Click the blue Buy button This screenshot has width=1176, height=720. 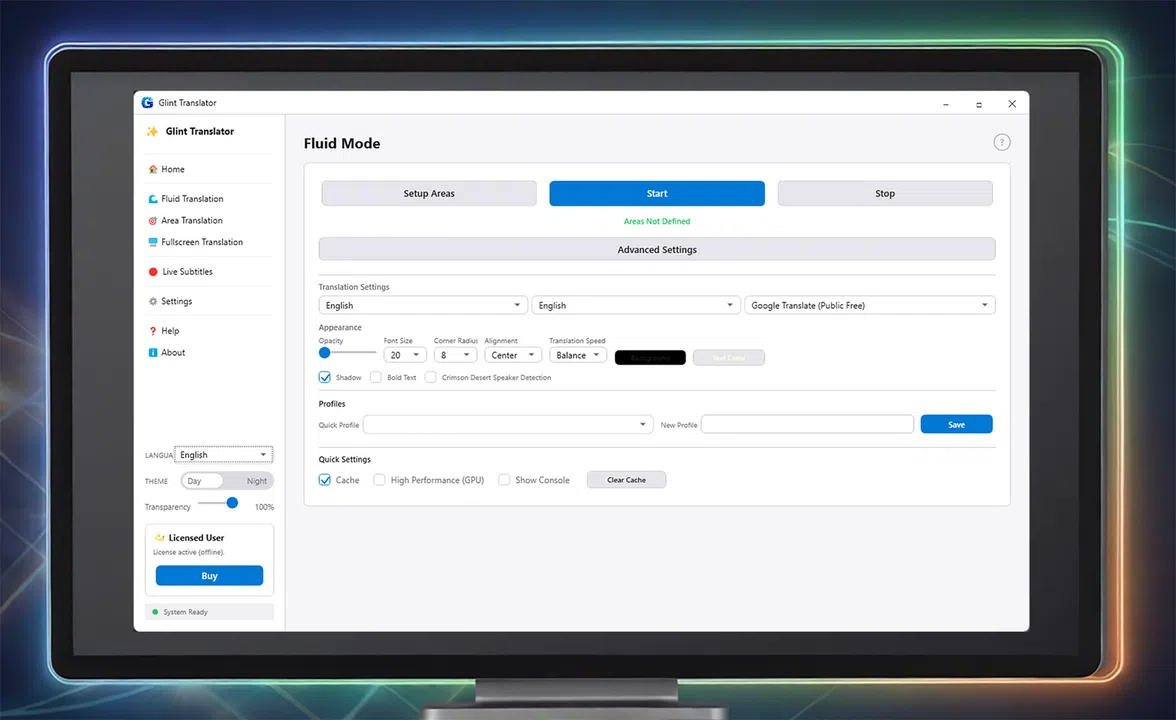pyautogui.click(x=209, y=576)
